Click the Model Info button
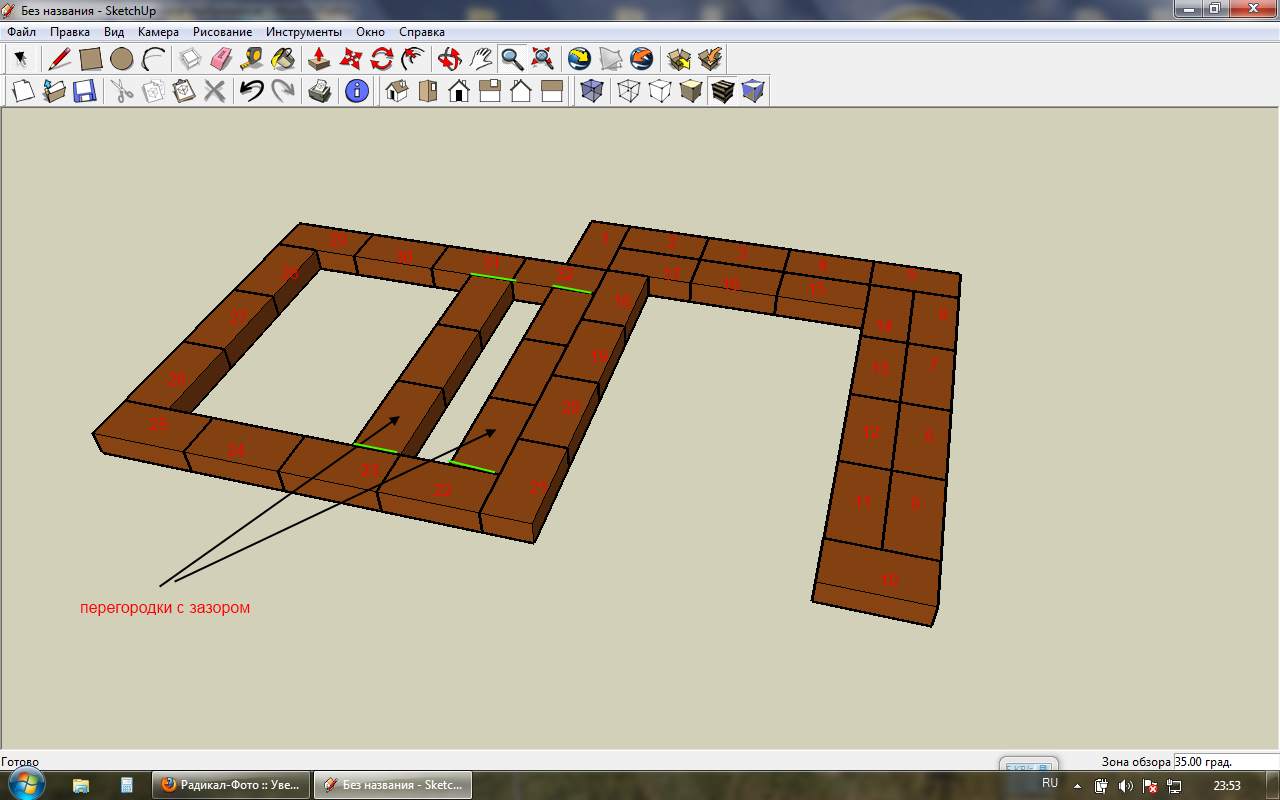Viewport: 1280px width, 800px height. 356,92
